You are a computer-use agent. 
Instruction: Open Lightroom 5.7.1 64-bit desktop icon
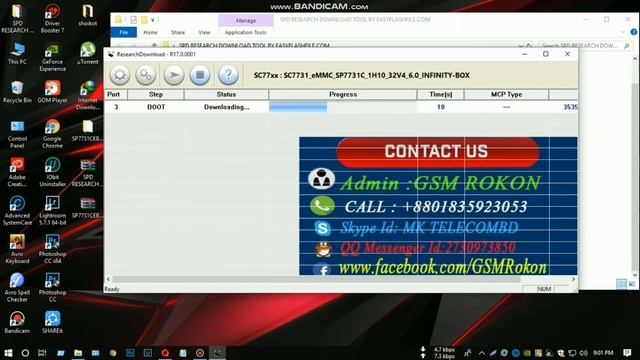[x=52, y=211]
